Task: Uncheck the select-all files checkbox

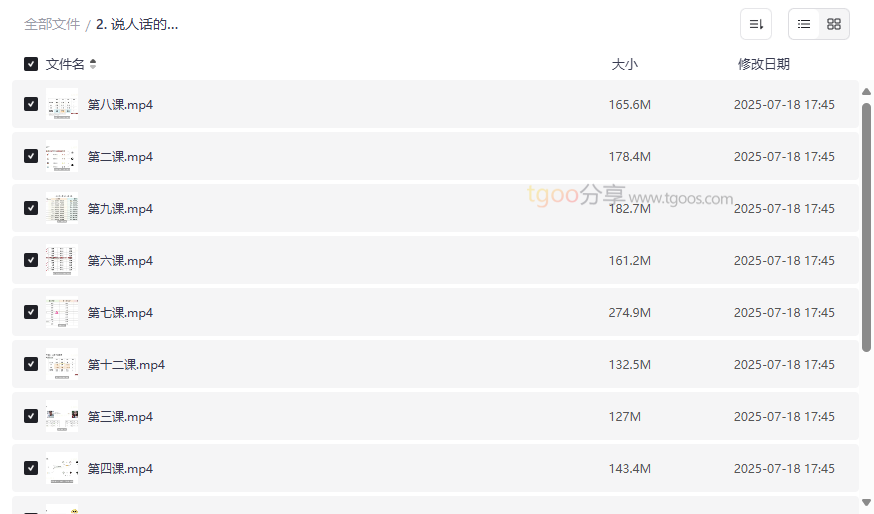Action: coord(31,64)
